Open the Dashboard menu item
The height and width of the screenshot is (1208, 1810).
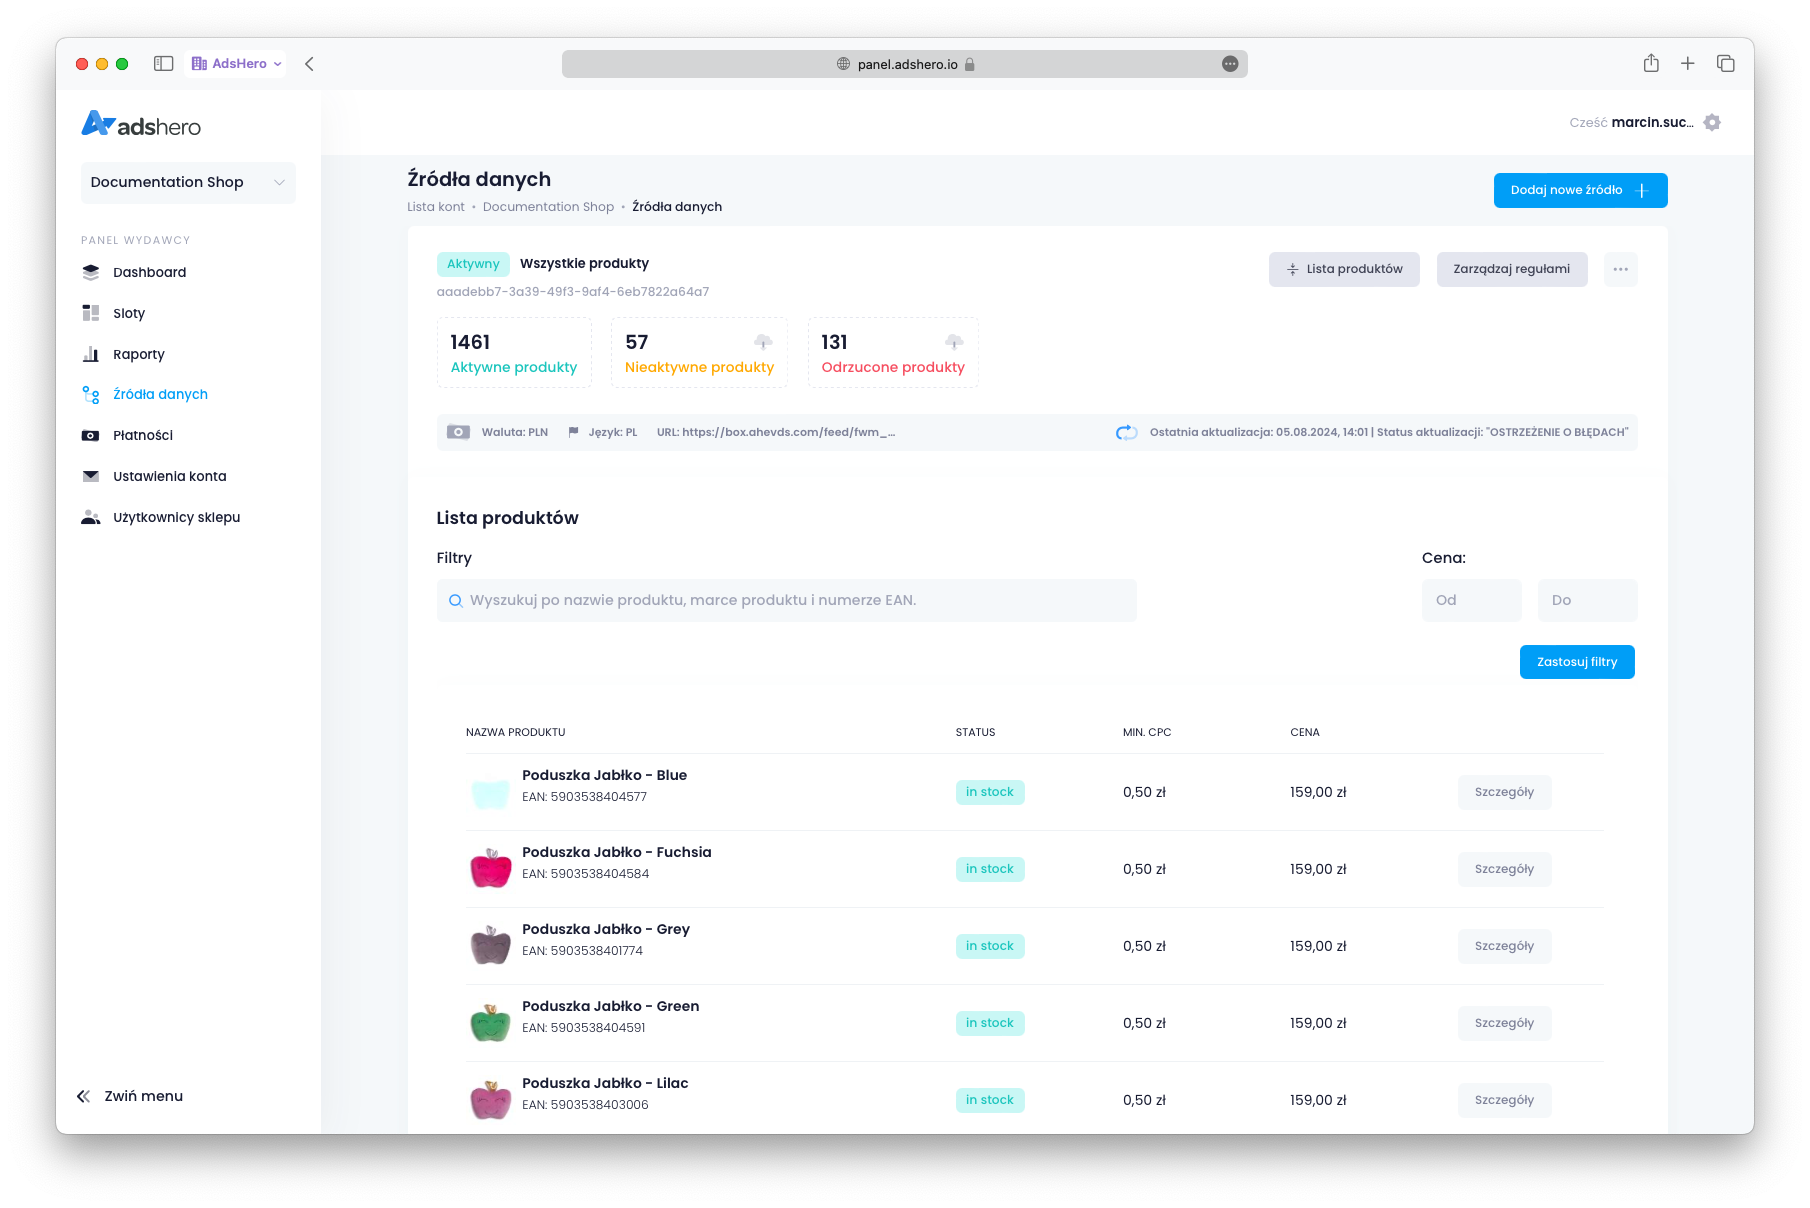(x=149, y=272)
